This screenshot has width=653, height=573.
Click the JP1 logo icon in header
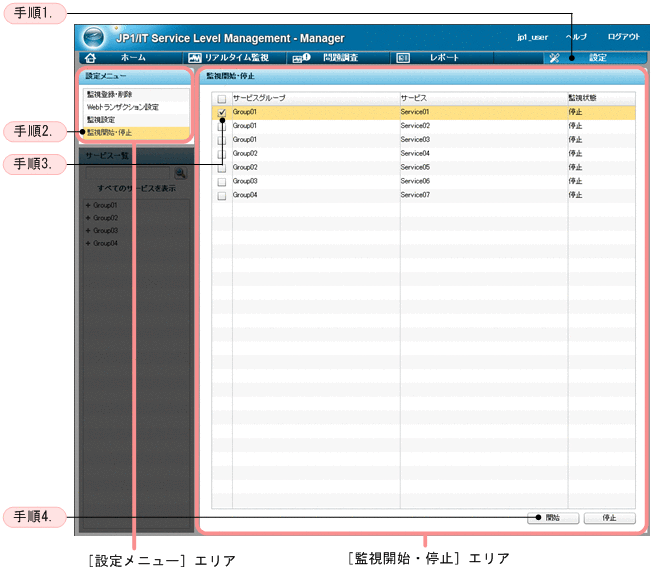93,37
